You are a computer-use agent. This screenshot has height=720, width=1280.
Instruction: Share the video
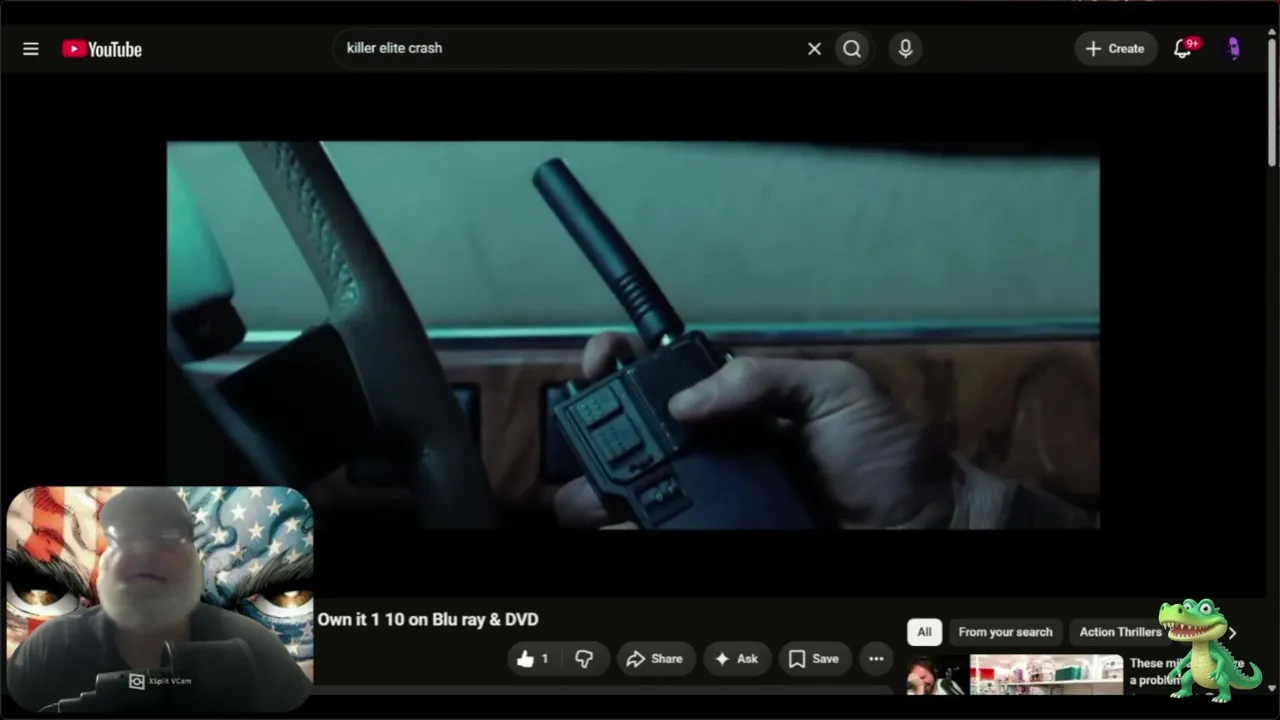pos(655,659)
